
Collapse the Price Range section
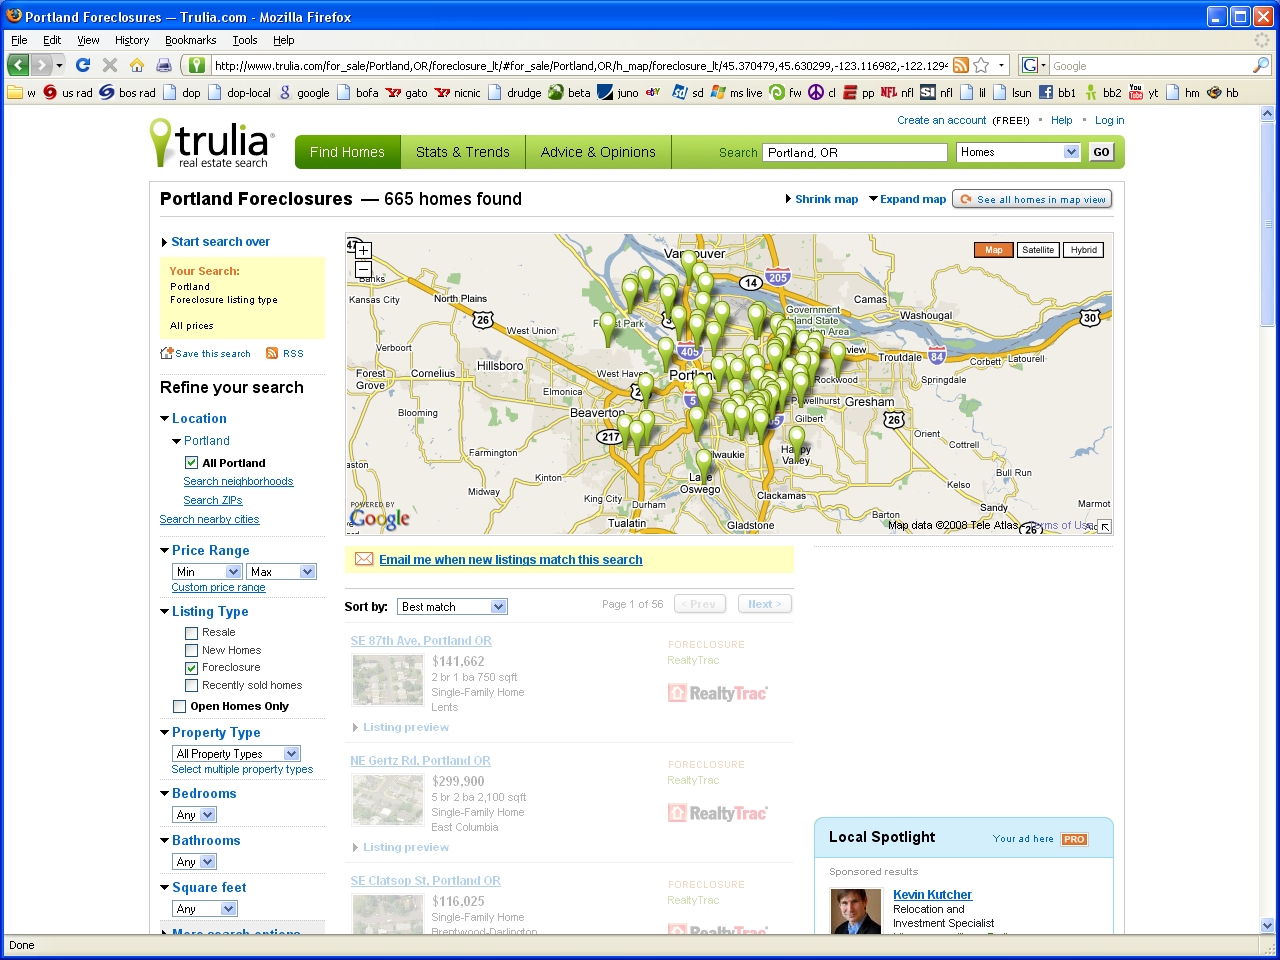tap(165, 551)
